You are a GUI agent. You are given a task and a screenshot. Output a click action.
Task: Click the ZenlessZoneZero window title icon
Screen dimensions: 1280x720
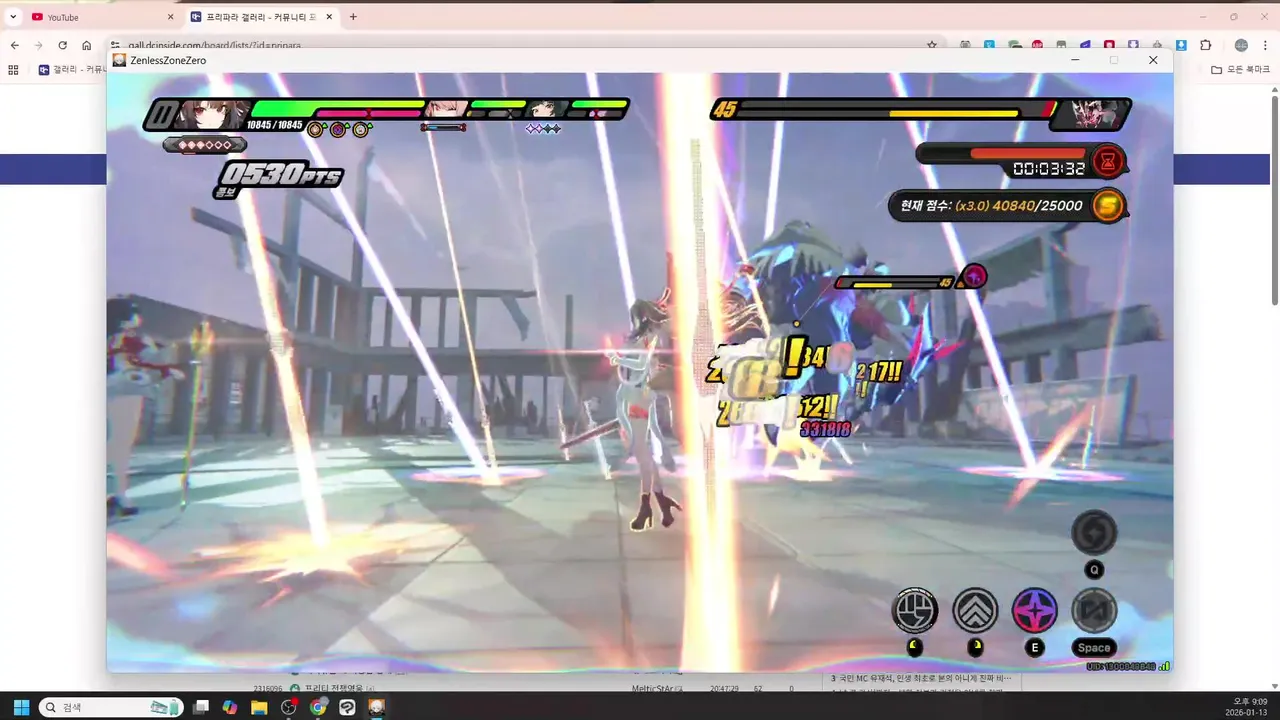pos(119,60)
